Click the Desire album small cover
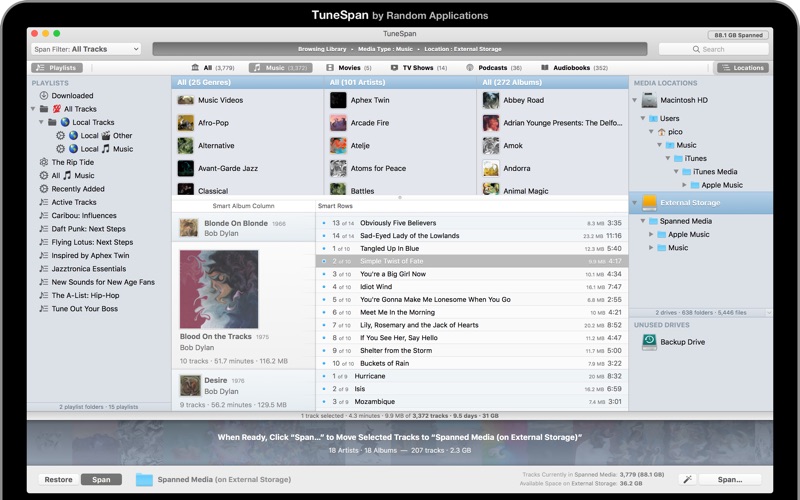 click(x=190, y=386)
